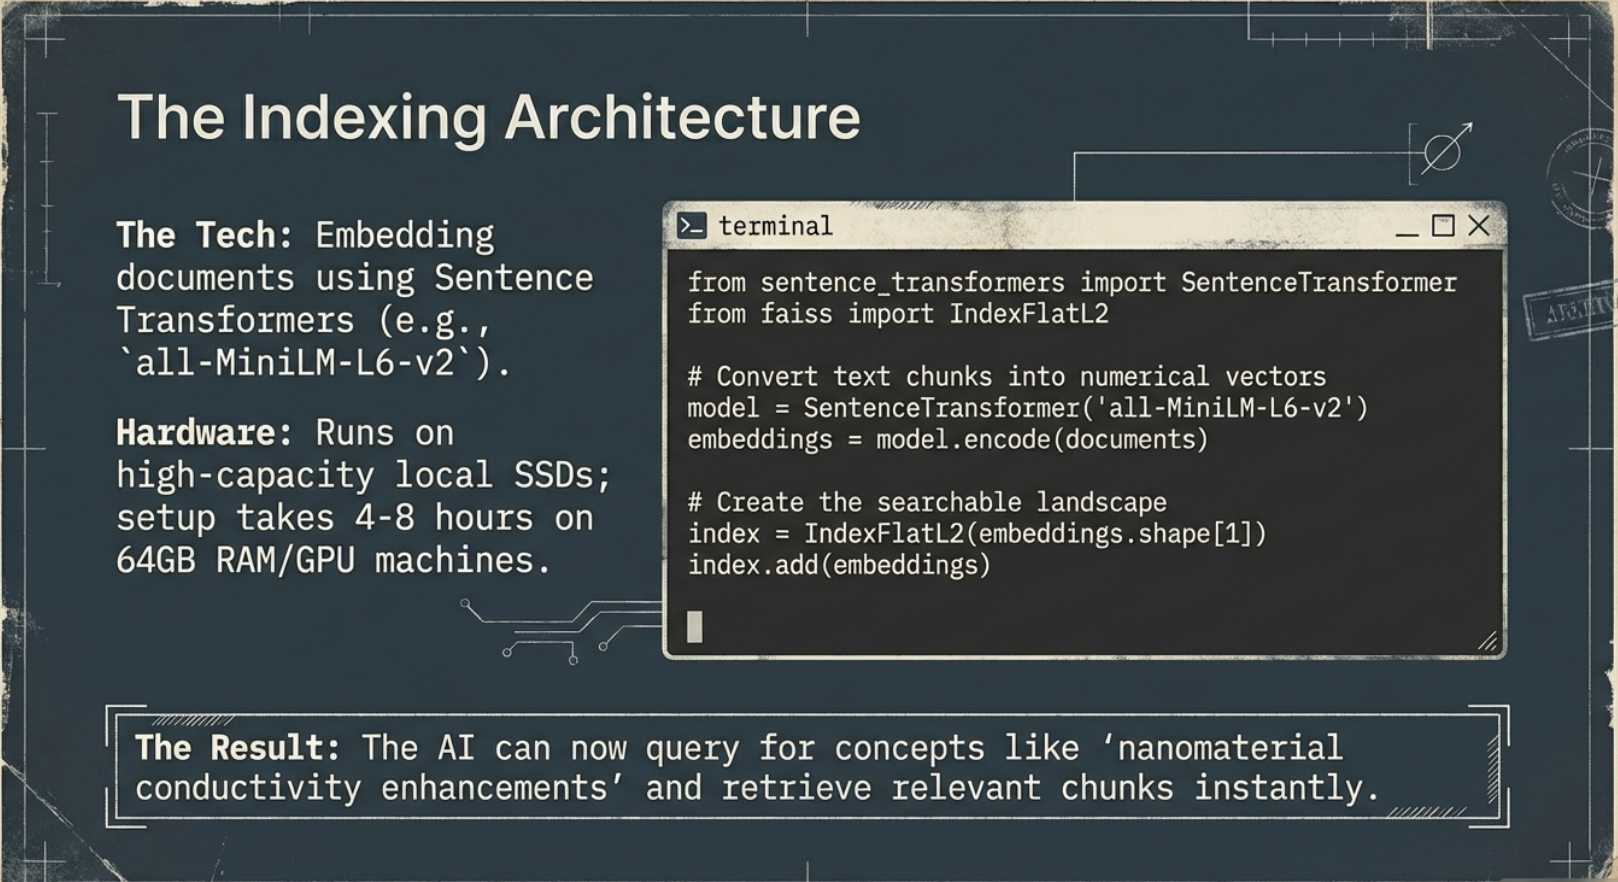Maximize the terminal window
This screenshot has height=882, width=1618.
[x=1442, y=226]
